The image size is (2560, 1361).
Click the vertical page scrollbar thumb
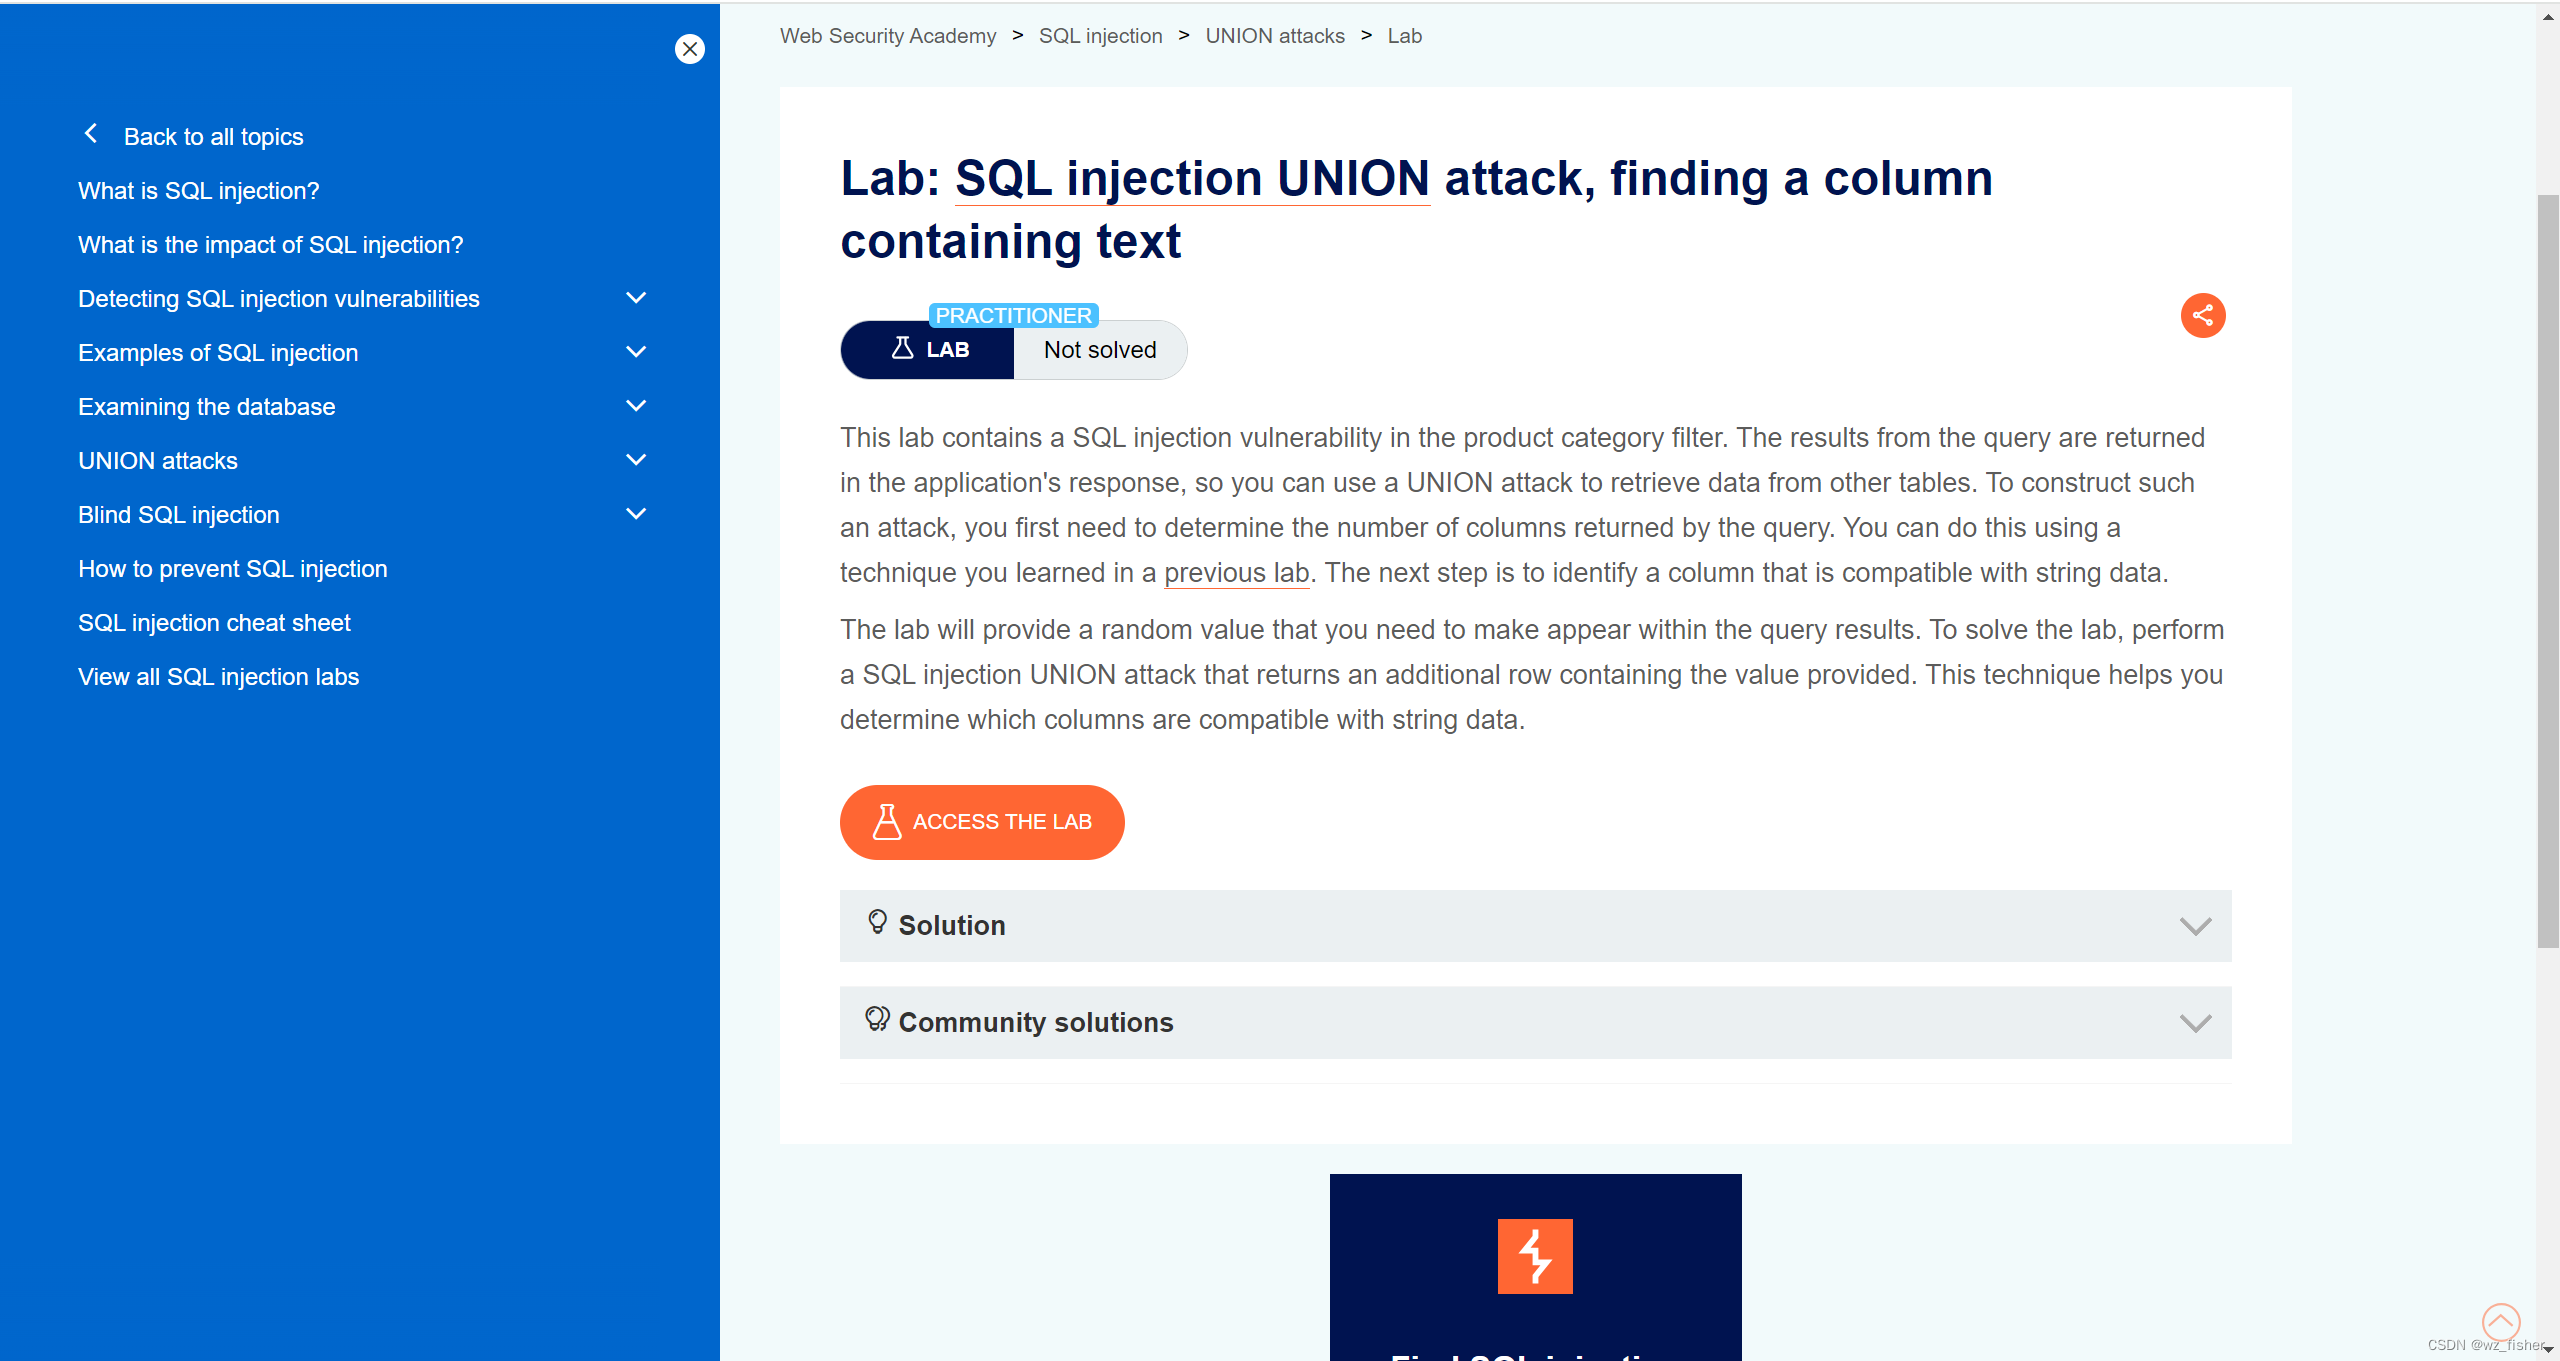pos(2547,570)
